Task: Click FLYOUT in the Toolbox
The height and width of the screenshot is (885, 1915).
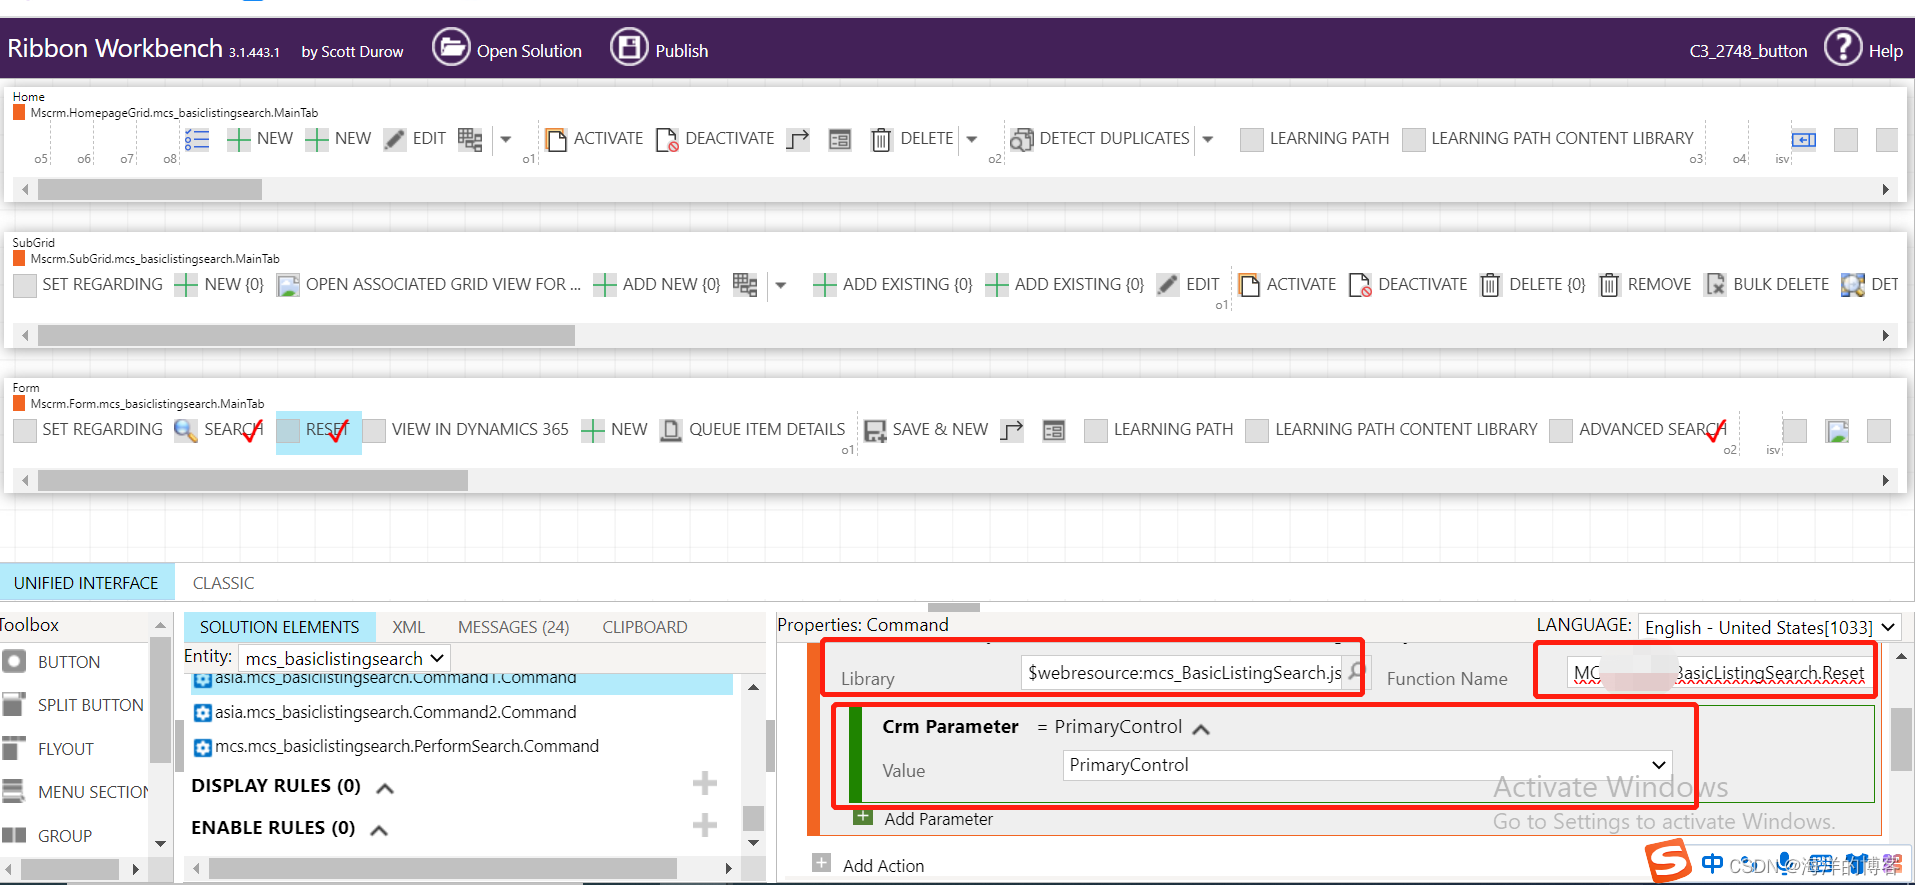Action: pos(65,749)
